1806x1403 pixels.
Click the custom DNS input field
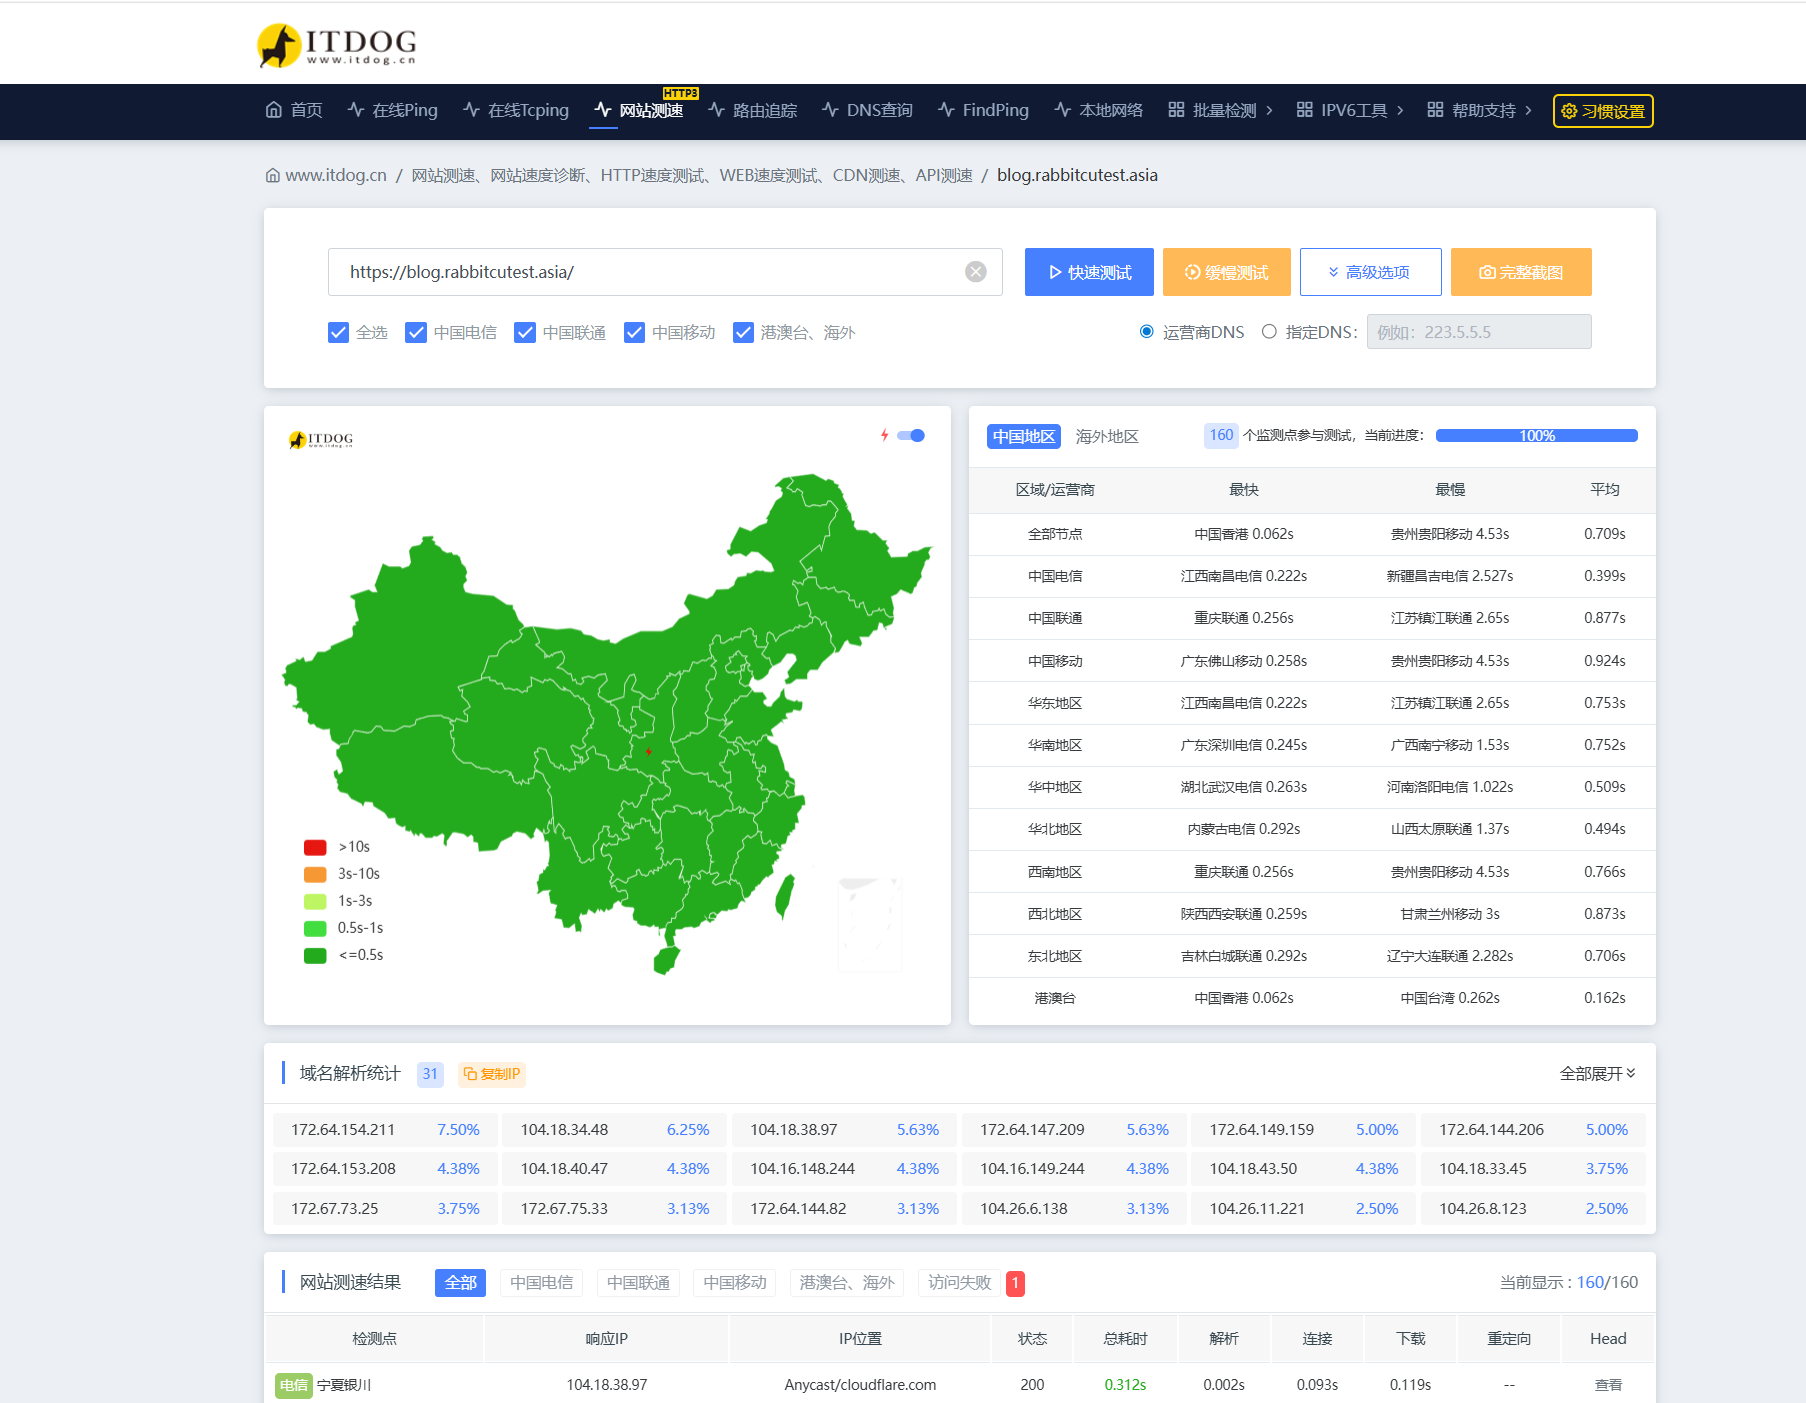click(1478, 332)
